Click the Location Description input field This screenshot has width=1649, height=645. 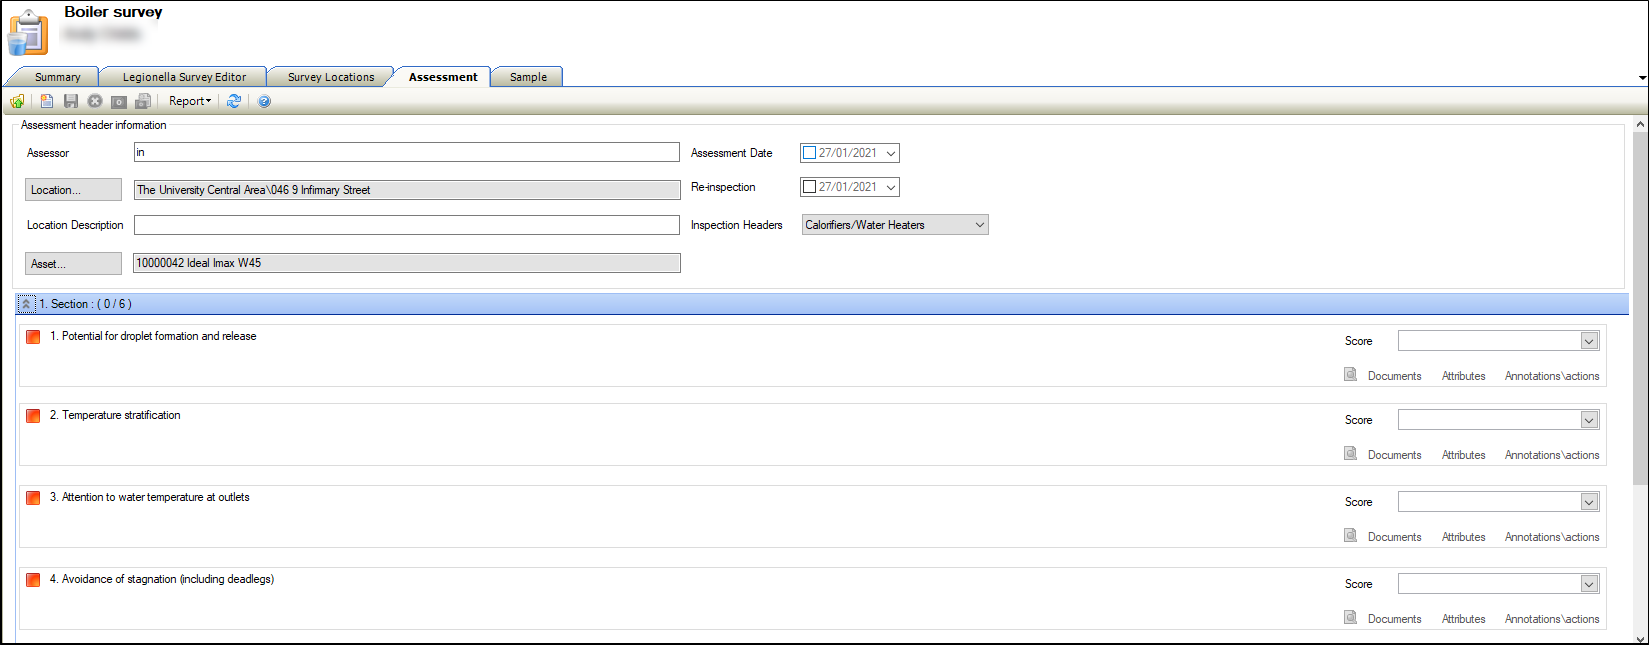click(406, 225)
